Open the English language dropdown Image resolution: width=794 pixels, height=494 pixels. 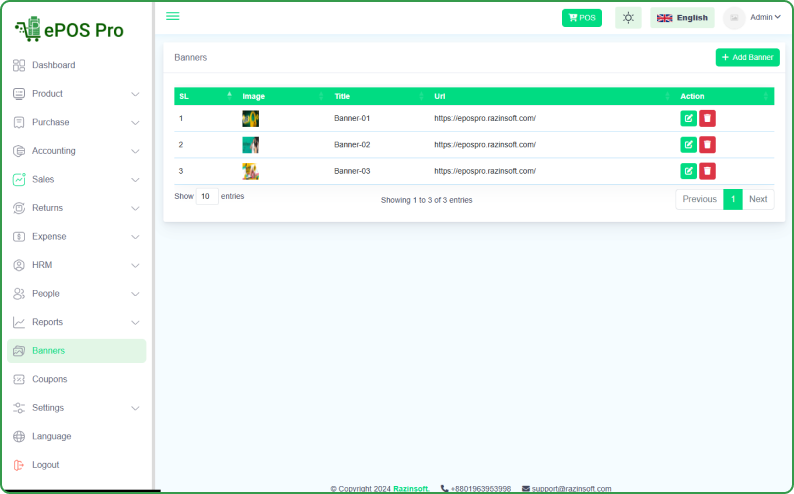pos(682,17)
